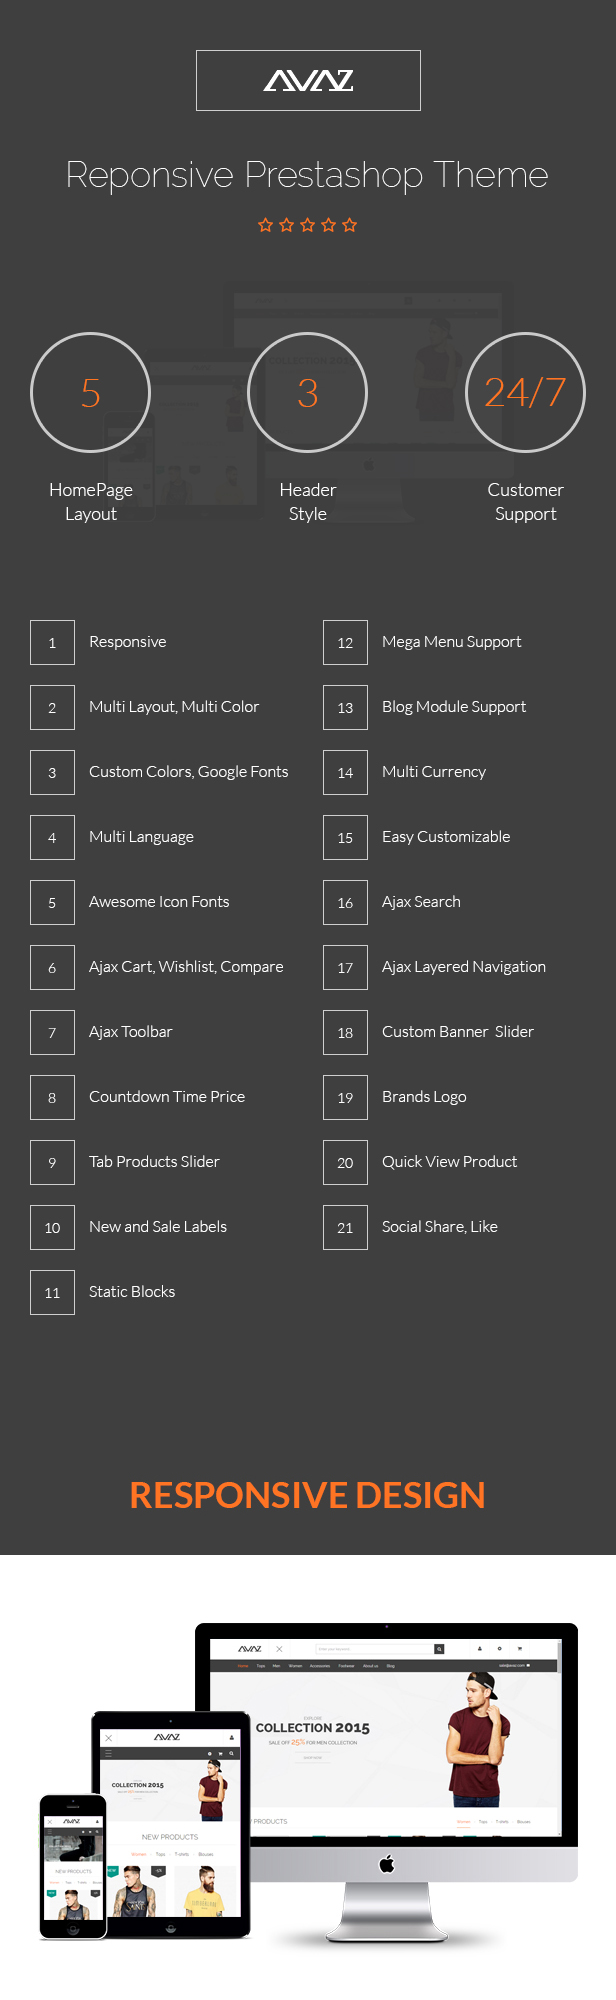
Task: Select the 3 Header Style circle
Action: (308, 392)
